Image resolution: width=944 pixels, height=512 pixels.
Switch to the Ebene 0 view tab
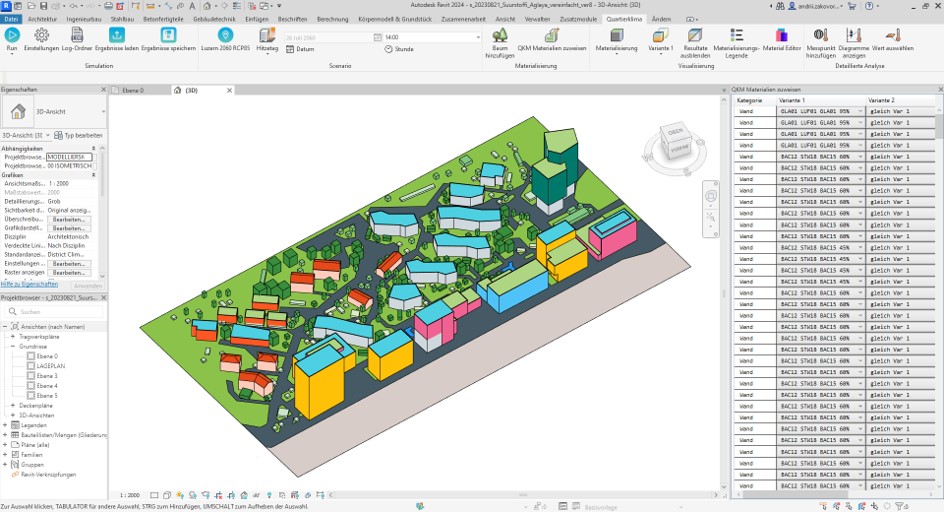(132, 90)
